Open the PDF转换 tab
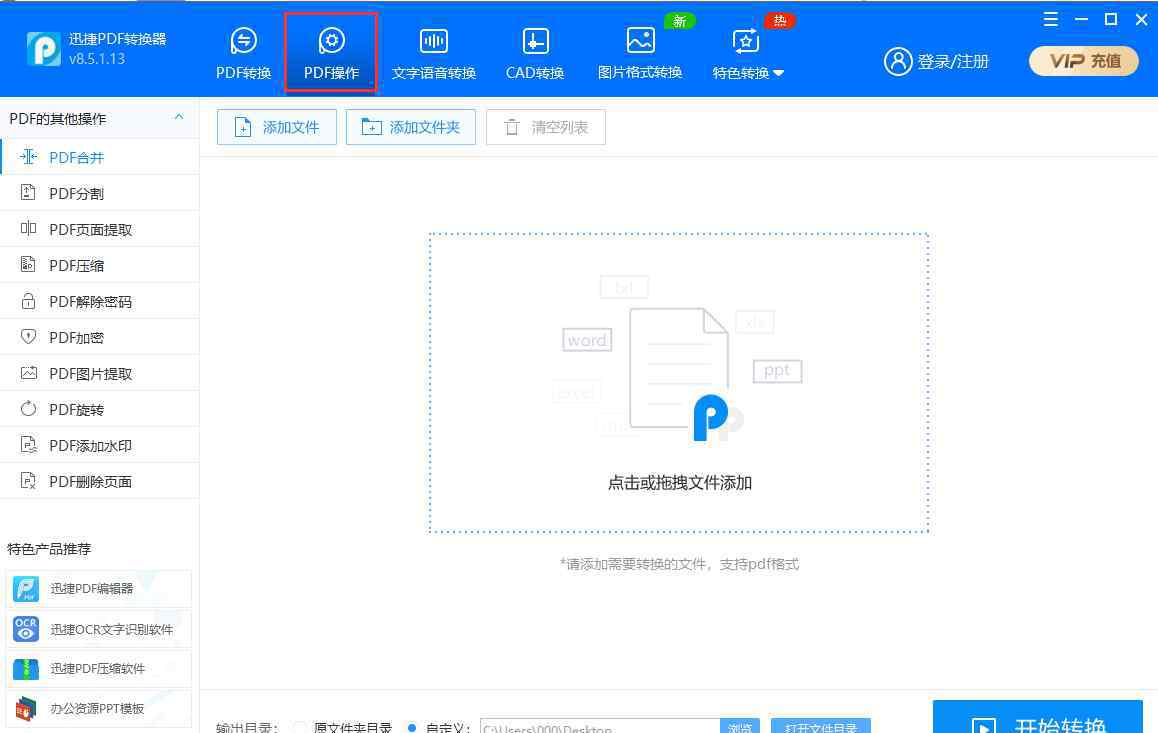 [x=243, y=53]
